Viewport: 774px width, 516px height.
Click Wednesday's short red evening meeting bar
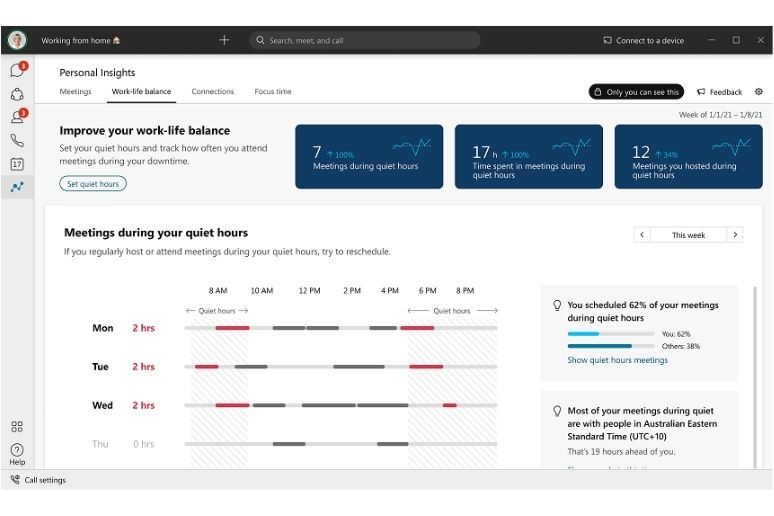tap(450, 405)
